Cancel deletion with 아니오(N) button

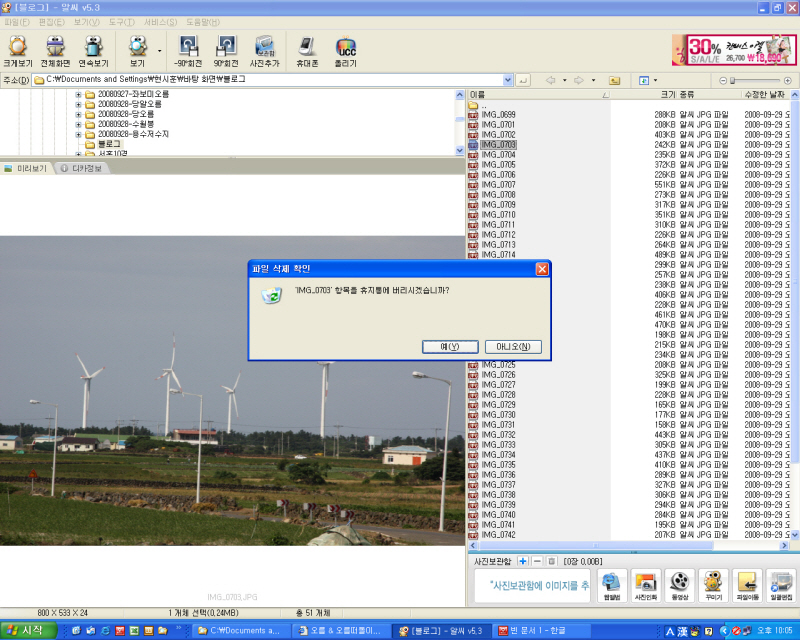tap(513, 347)
